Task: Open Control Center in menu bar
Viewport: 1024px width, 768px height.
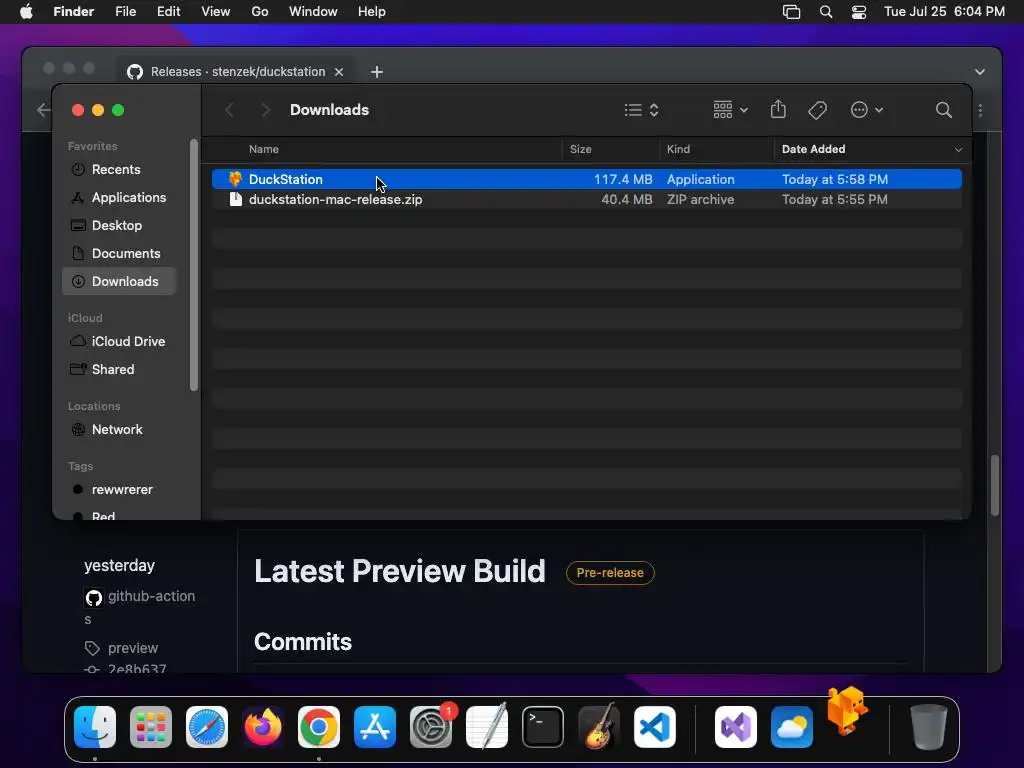Action: pos(859,12)
